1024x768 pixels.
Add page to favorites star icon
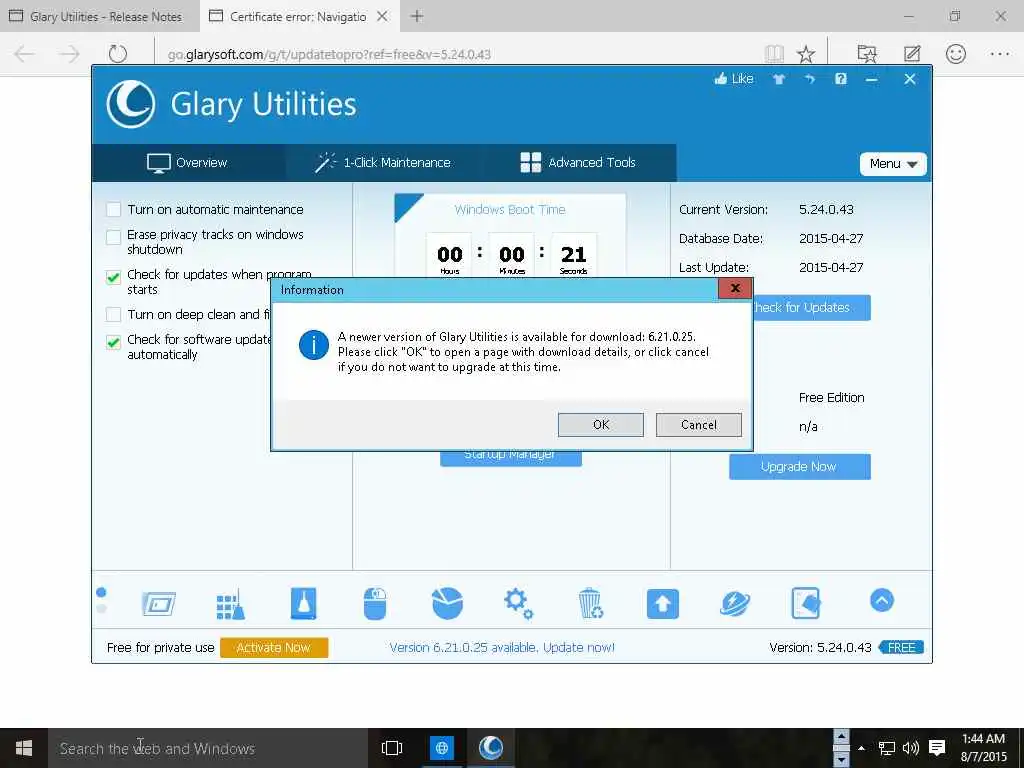click(806, 54)
